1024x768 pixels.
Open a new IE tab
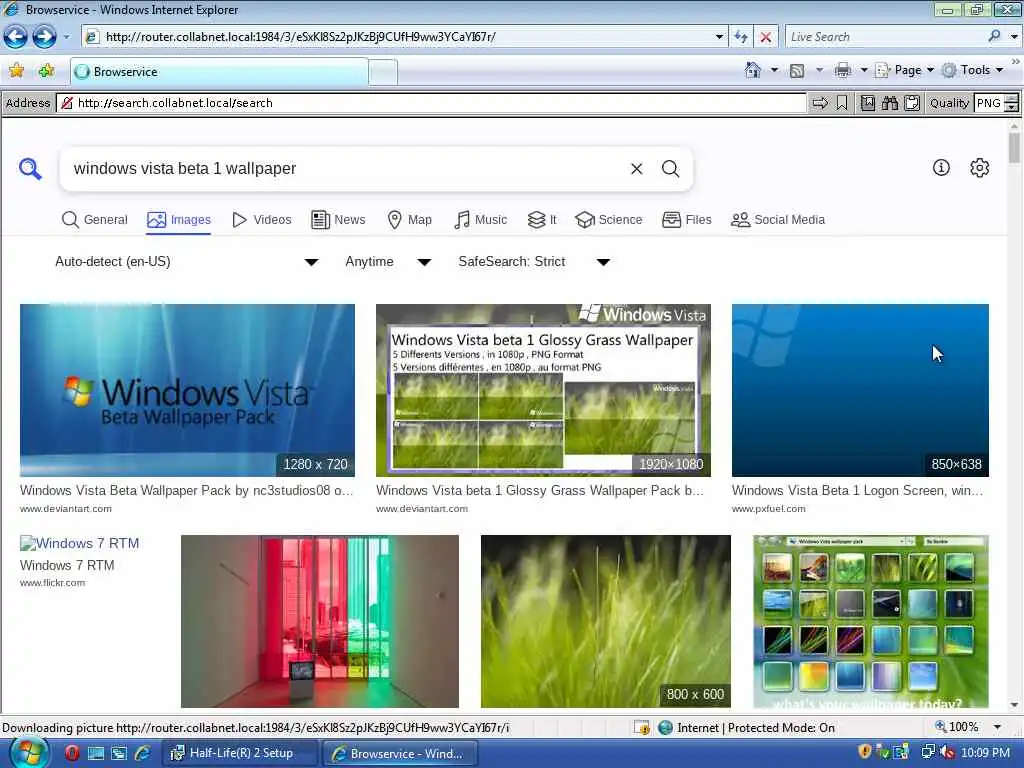coord(383,72)
